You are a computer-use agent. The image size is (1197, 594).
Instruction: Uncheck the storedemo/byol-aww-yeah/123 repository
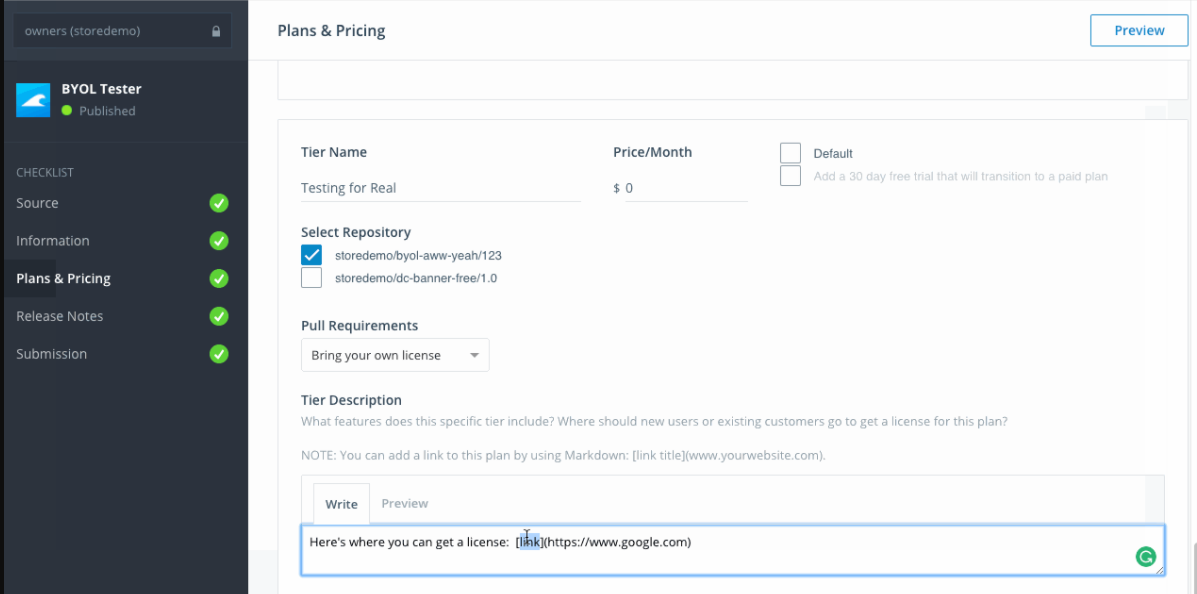(x=312, y=255)
